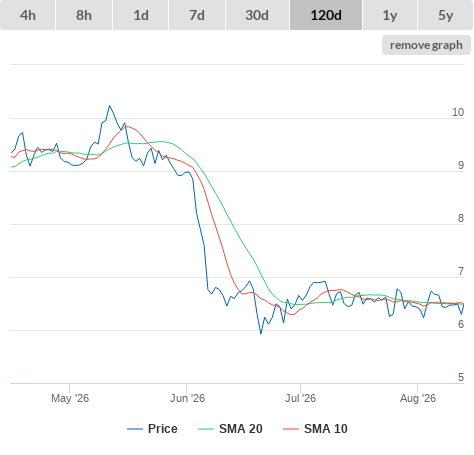Select the 5y time range
This screenshot has height=455, width=474.
(x=445, y=15)
